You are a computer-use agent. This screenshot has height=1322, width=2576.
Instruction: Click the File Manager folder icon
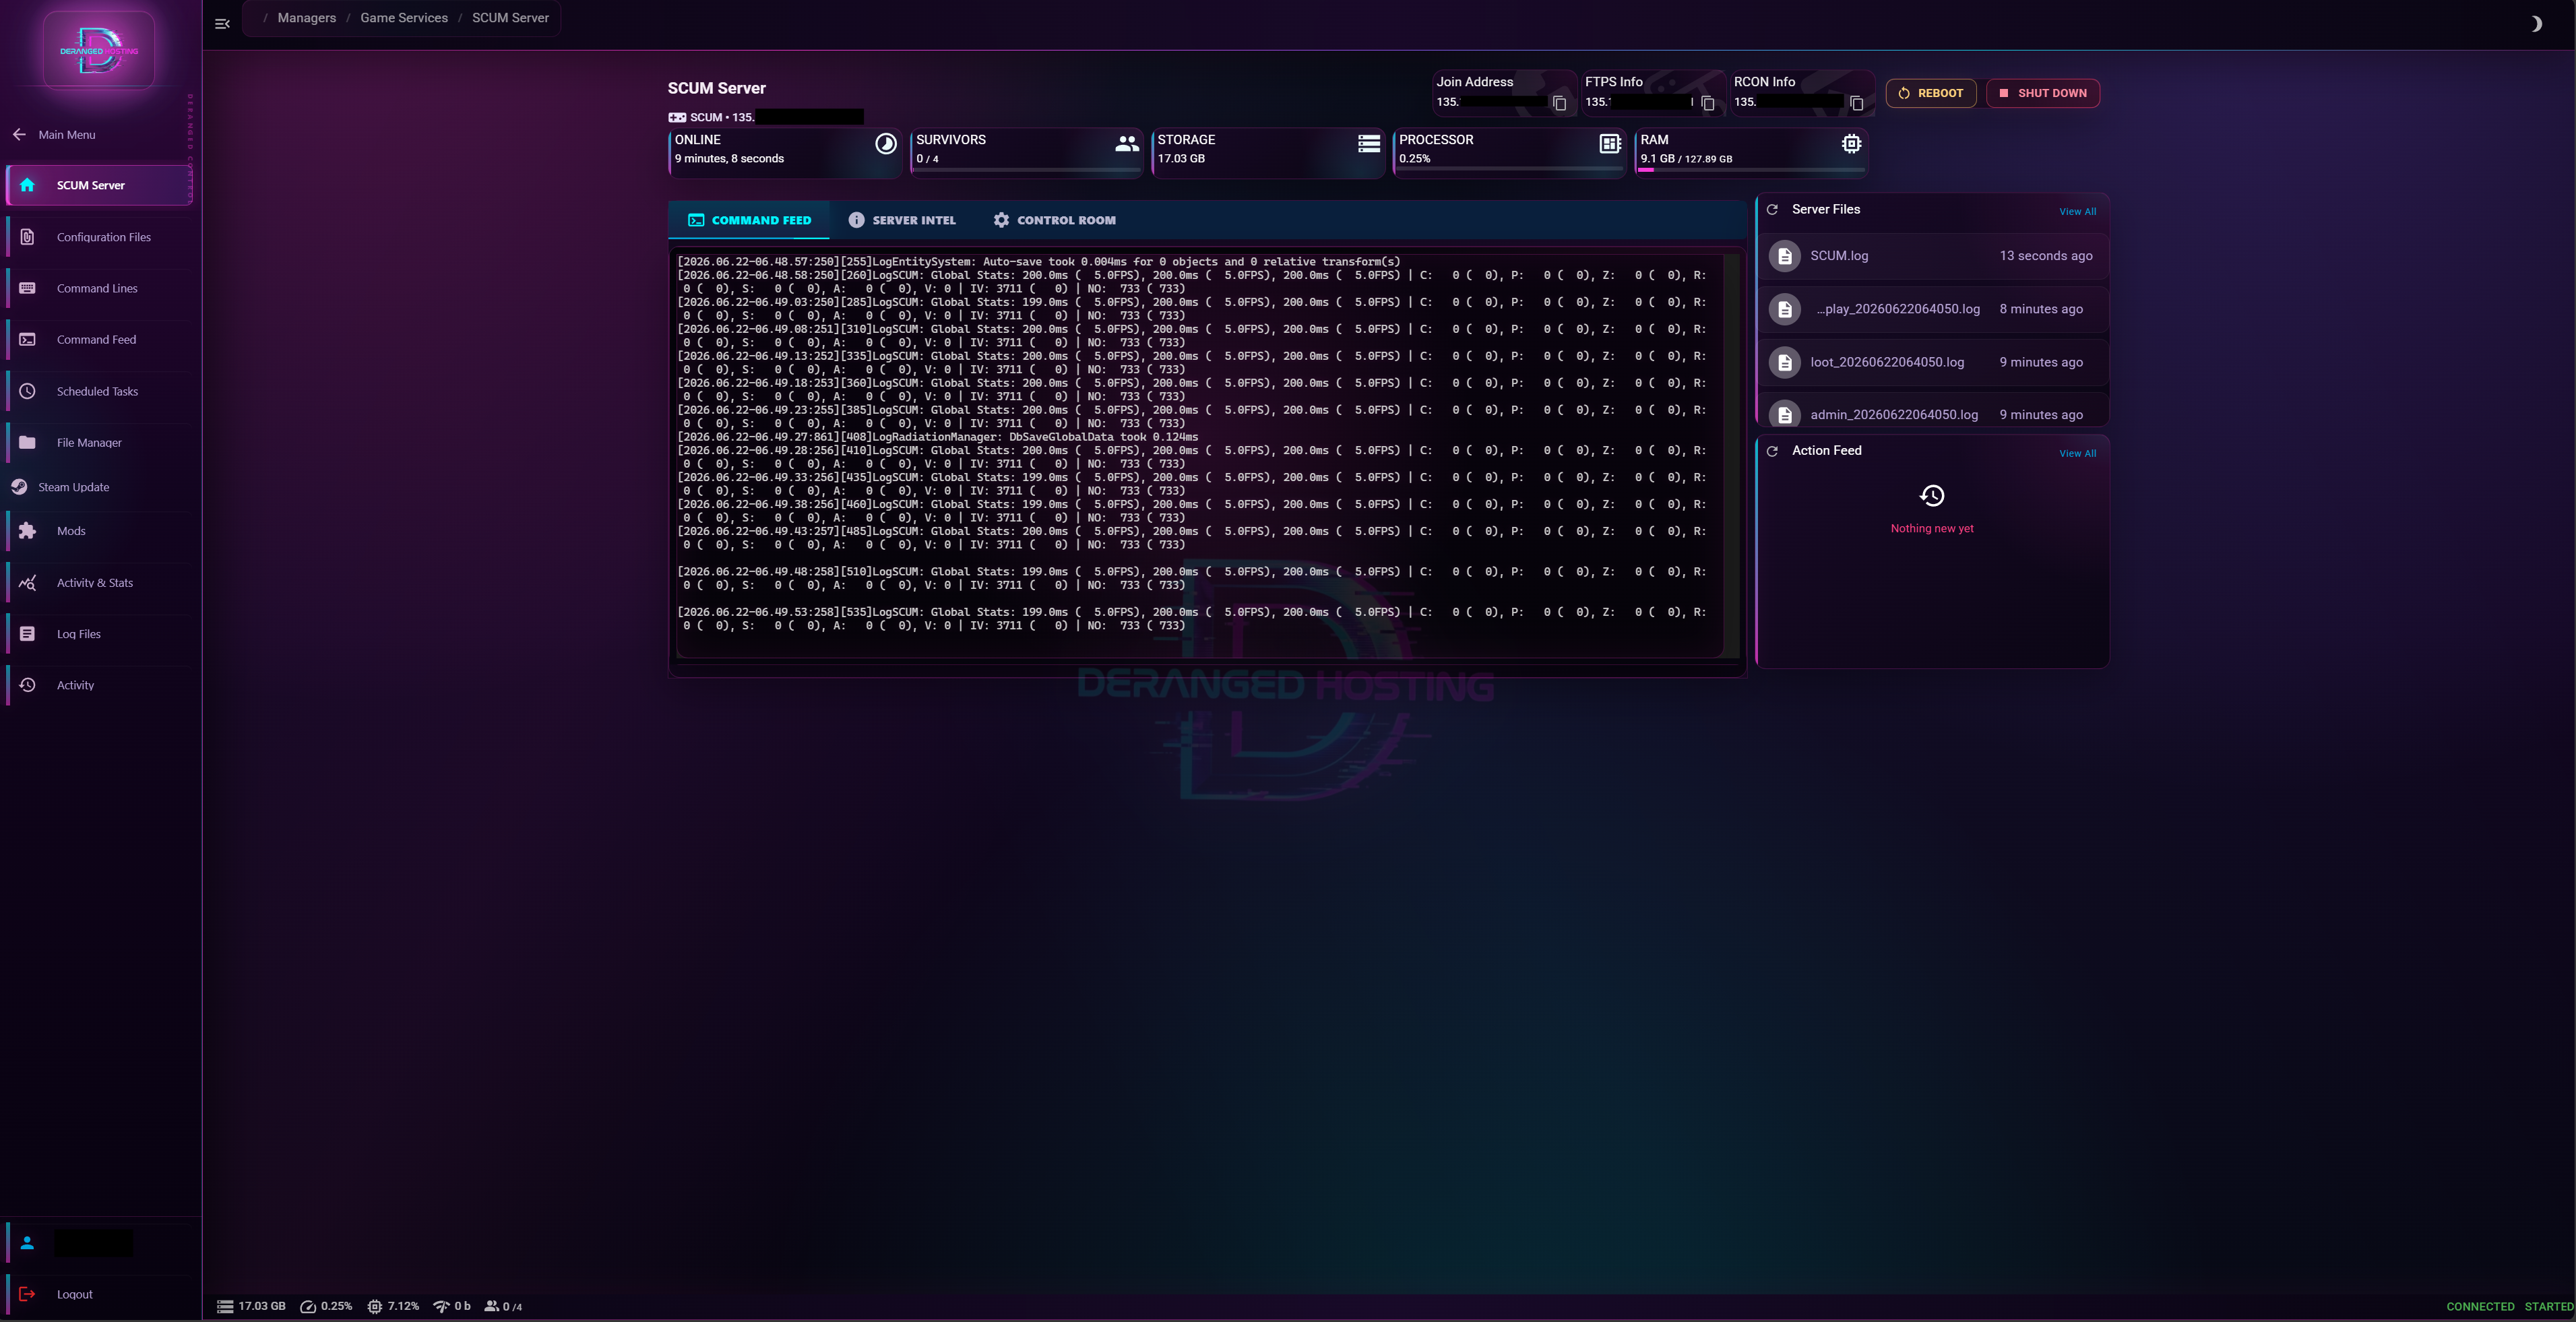coord(27,442)
